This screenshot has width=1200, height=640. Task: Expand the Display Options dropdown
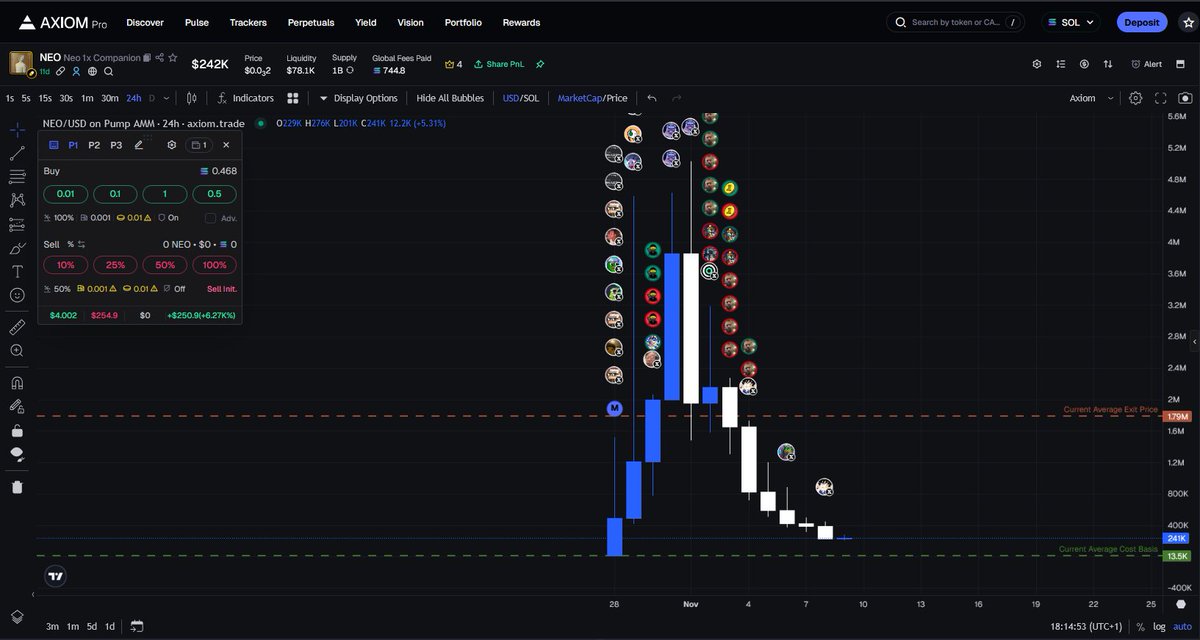point(358,98)
